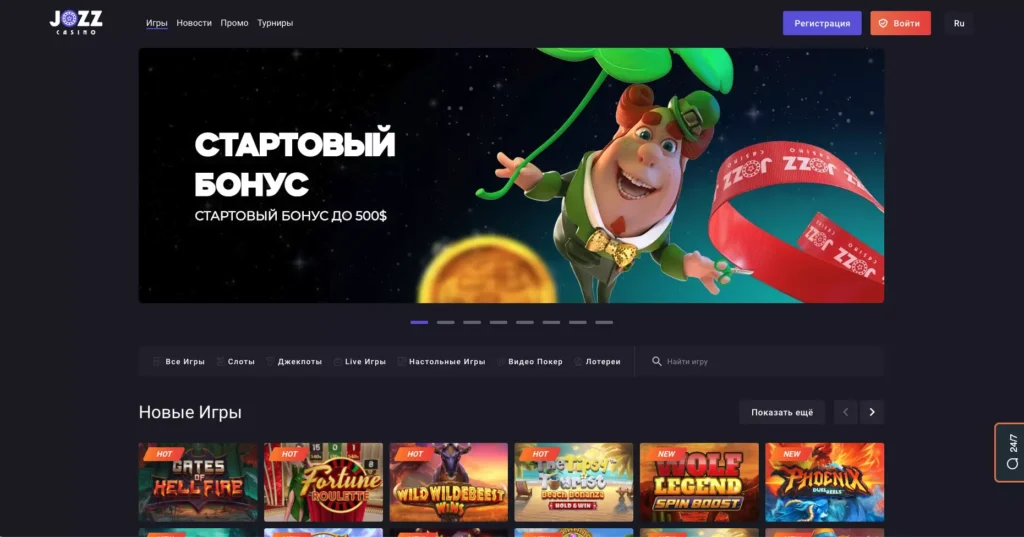The image size is (1024, 537).
Task: Open the Новости menu item
Action: (x=194, y=23)
